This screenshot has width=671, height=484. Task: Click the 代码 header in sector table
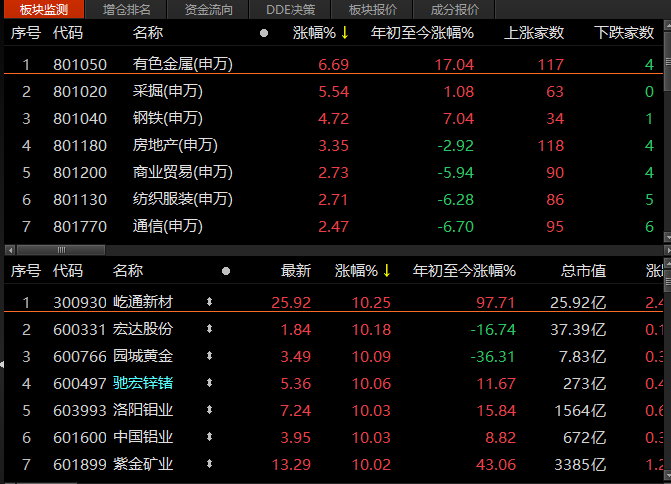(68, 33)
